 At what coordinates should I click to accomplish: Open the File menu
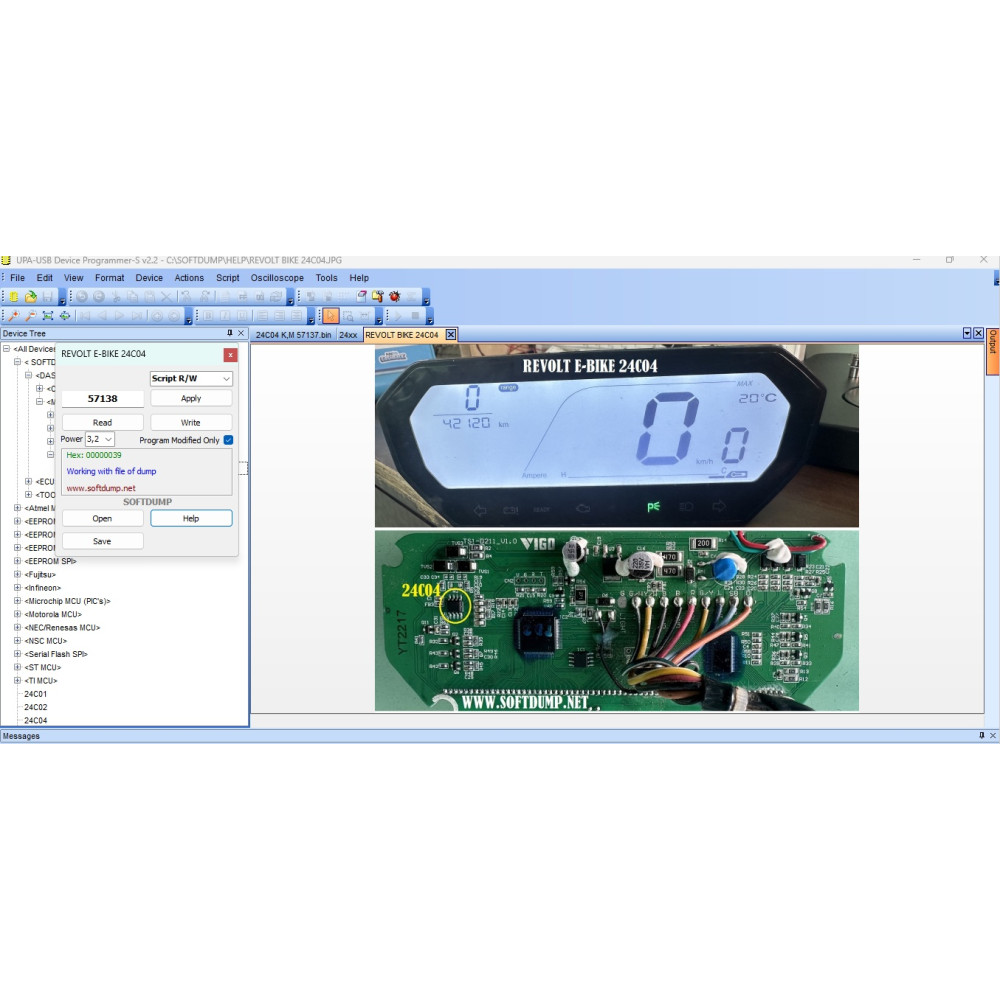(x=18, y=277)
